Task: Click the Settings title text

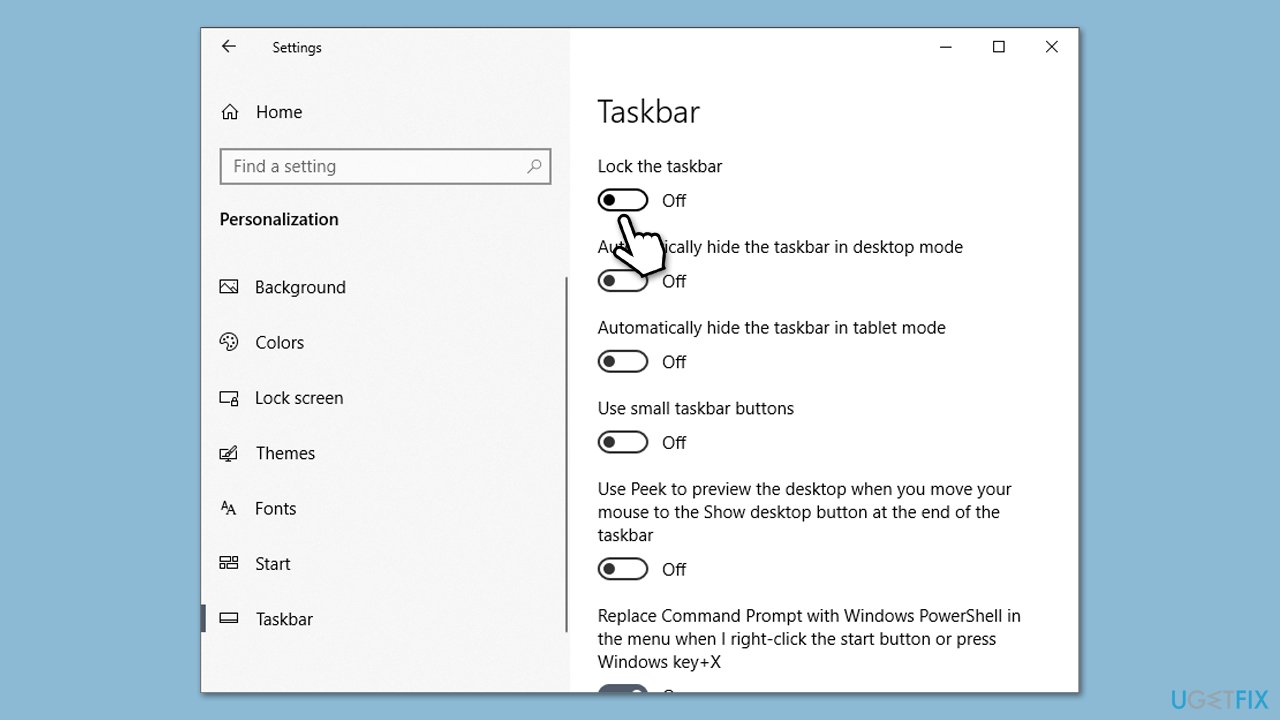Action: 296,47
